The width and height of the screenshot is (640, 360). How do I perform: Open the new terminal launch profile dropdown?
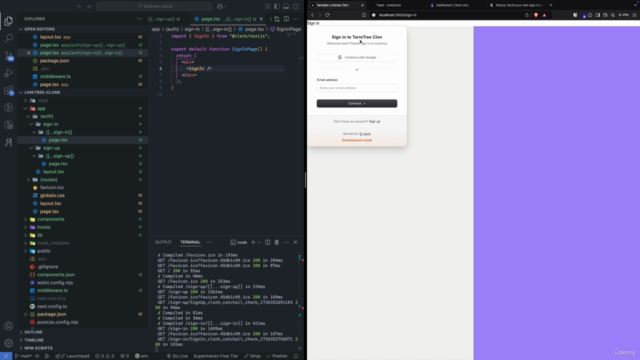tap(259, 242)
